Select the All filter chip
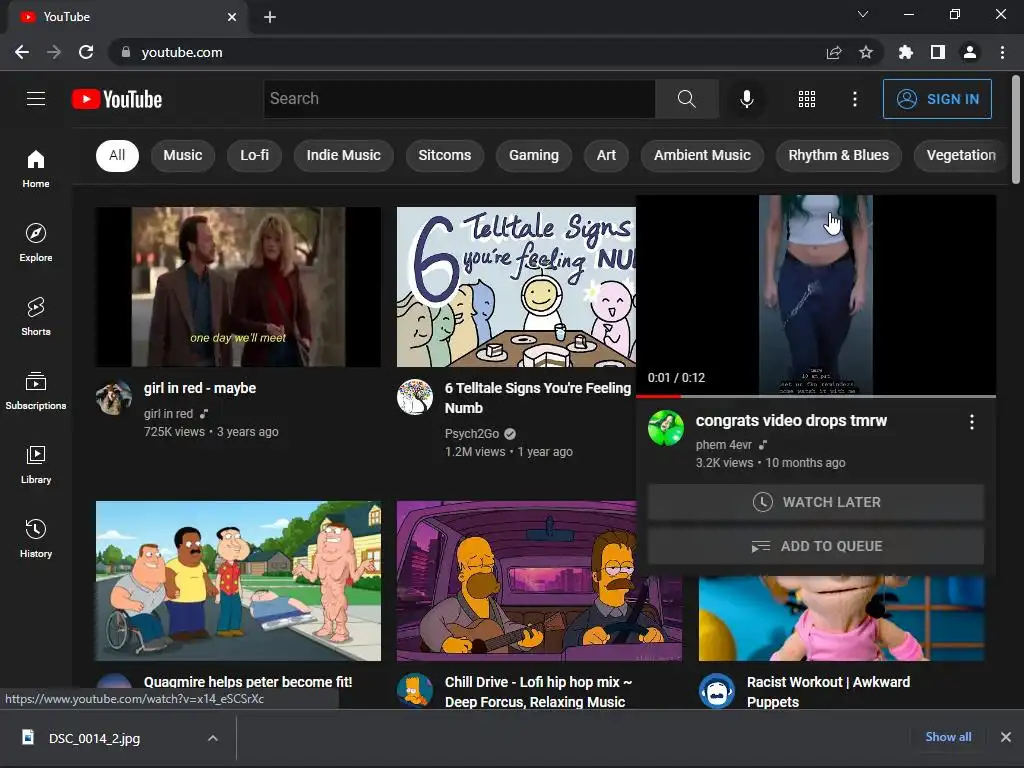The image size is (1024, 768). tap(117, 155)
